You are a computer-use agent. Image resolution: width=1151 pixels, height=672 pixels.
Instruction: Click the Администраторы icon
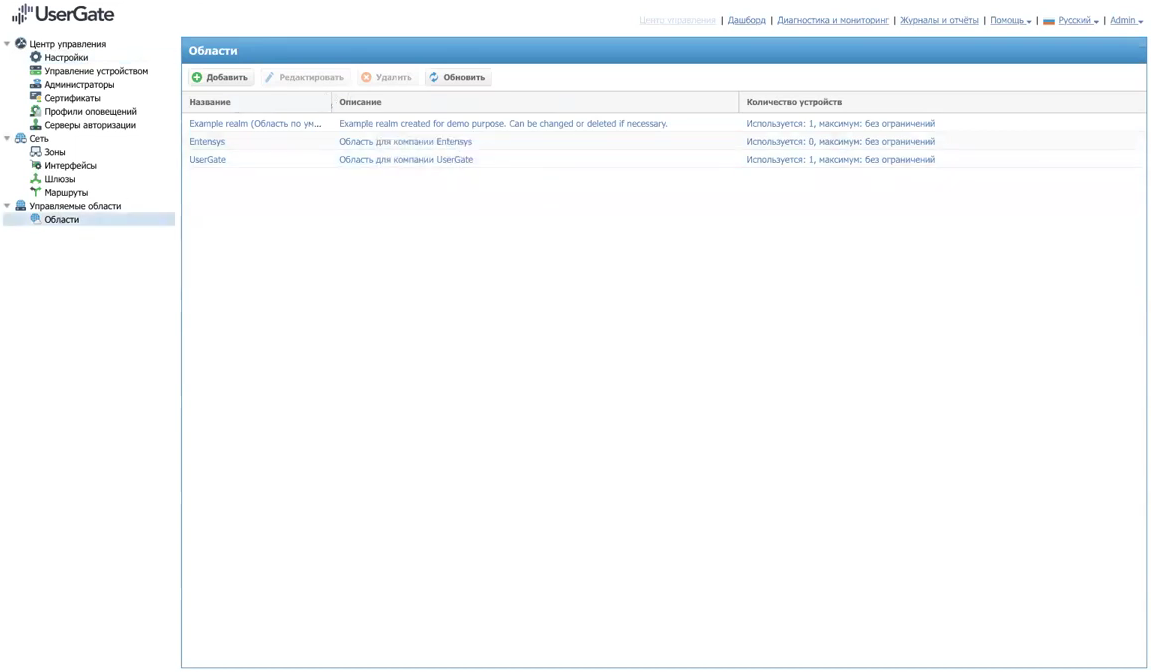point(35,84)
